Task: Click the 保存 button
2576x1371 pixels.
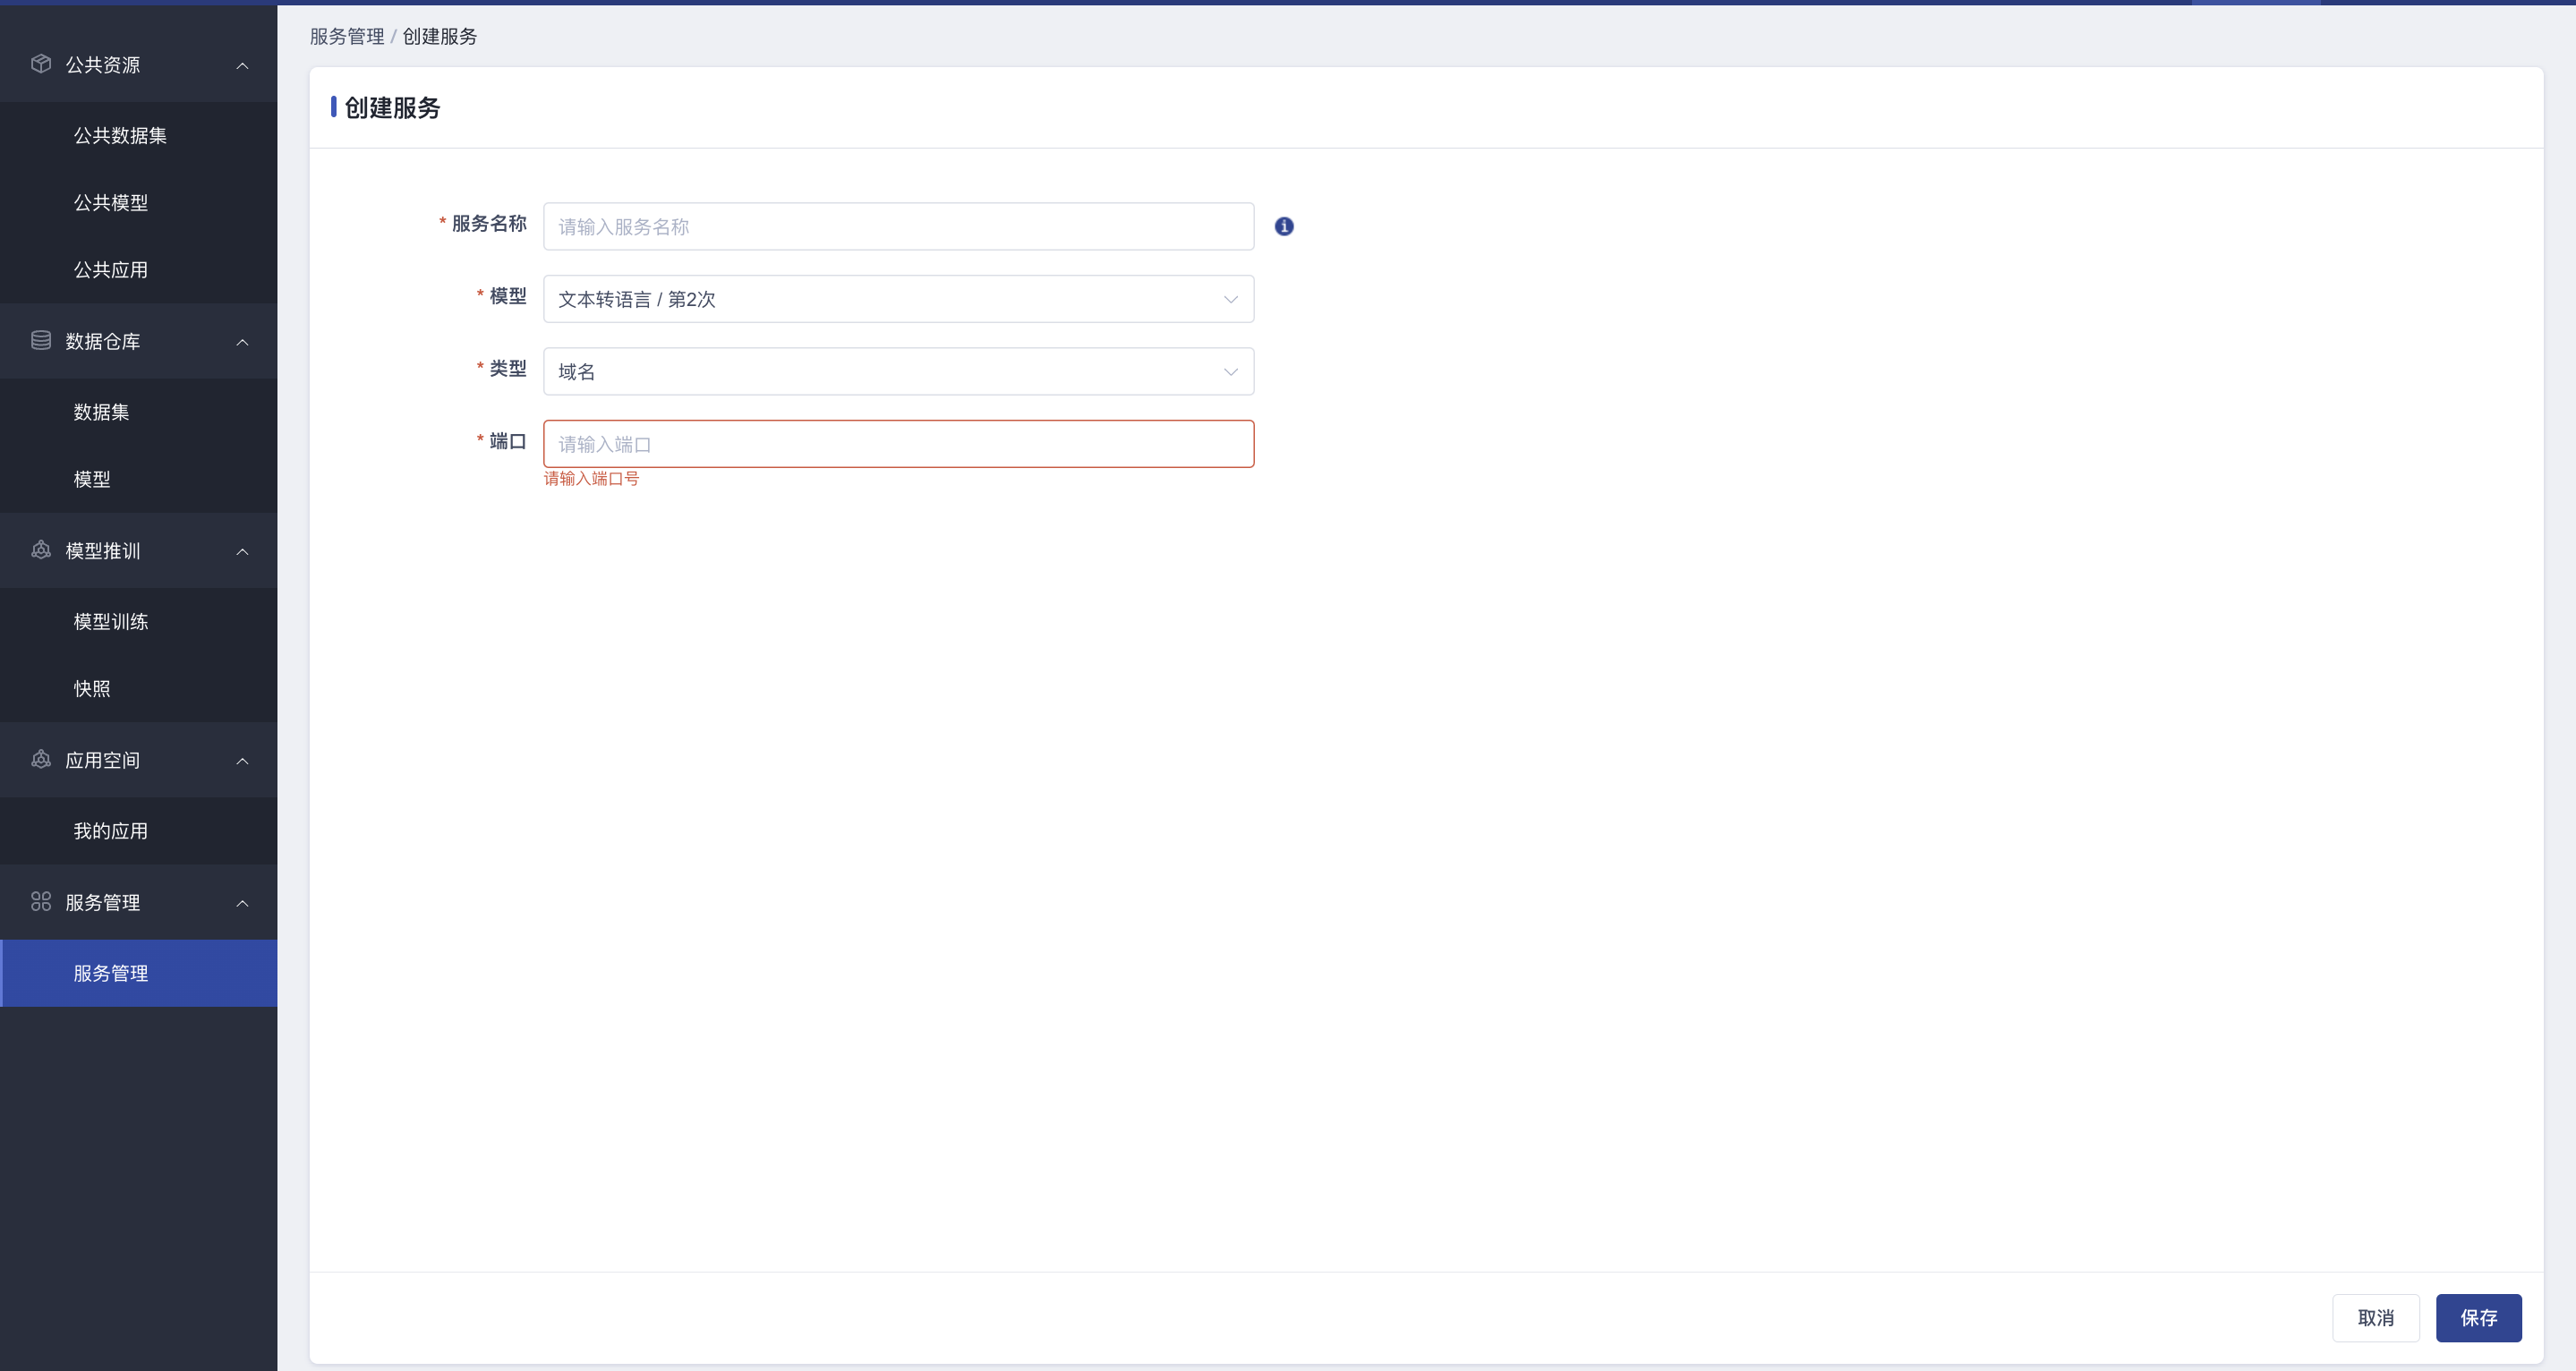Action: 2478,1318
